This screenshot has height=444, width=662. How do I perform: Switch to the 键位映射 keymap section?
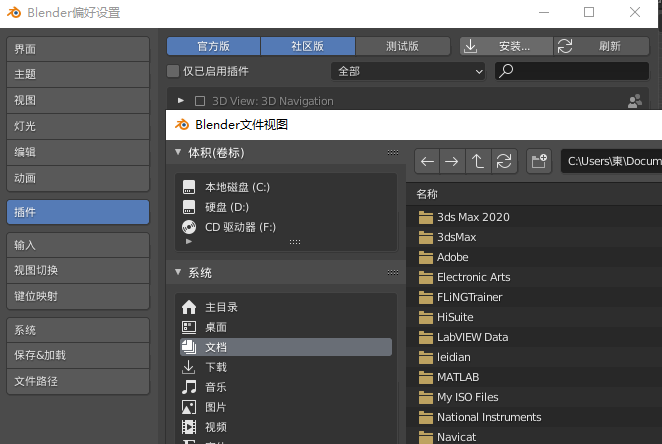click(x=78, y=296)
